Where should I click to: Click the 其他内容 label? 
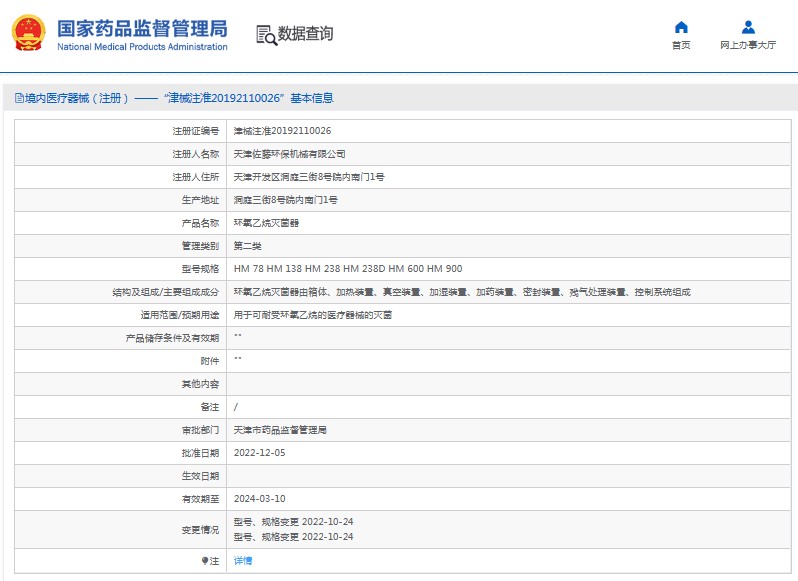(x=201, y=384)
